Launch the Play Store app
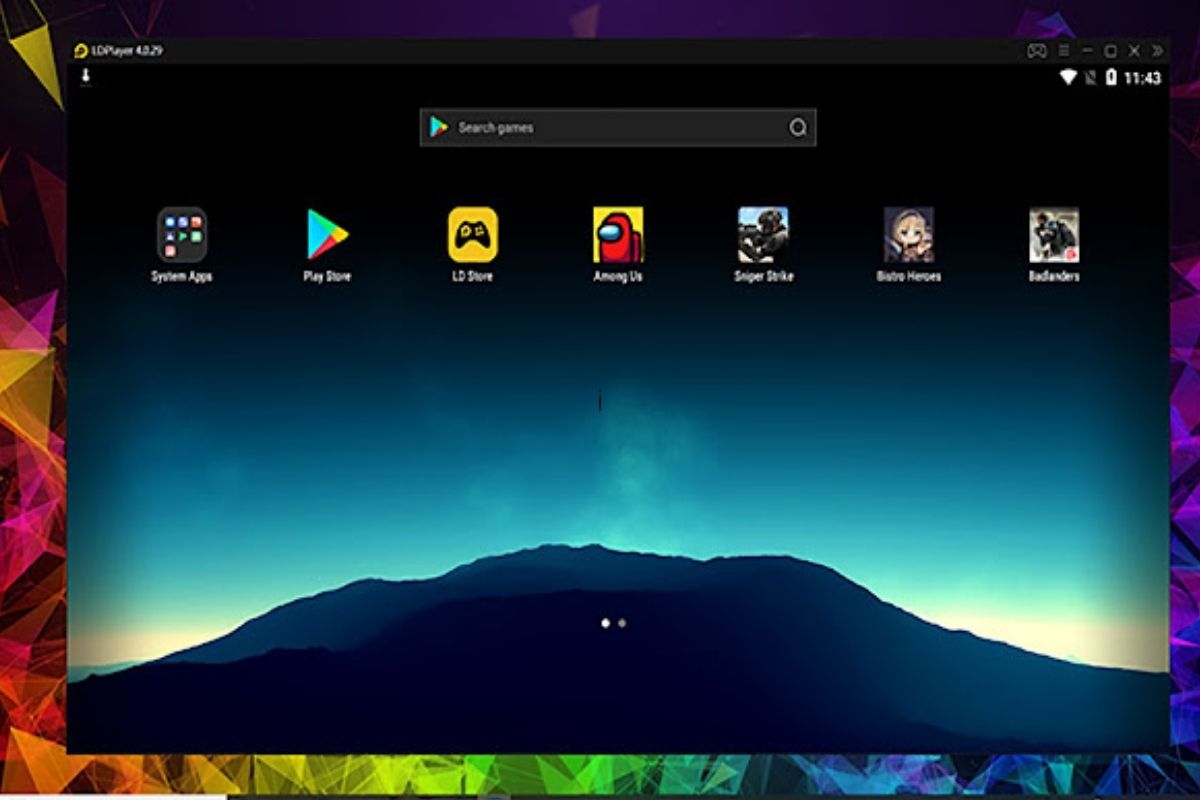1200x800 pixels. [327, 235]
